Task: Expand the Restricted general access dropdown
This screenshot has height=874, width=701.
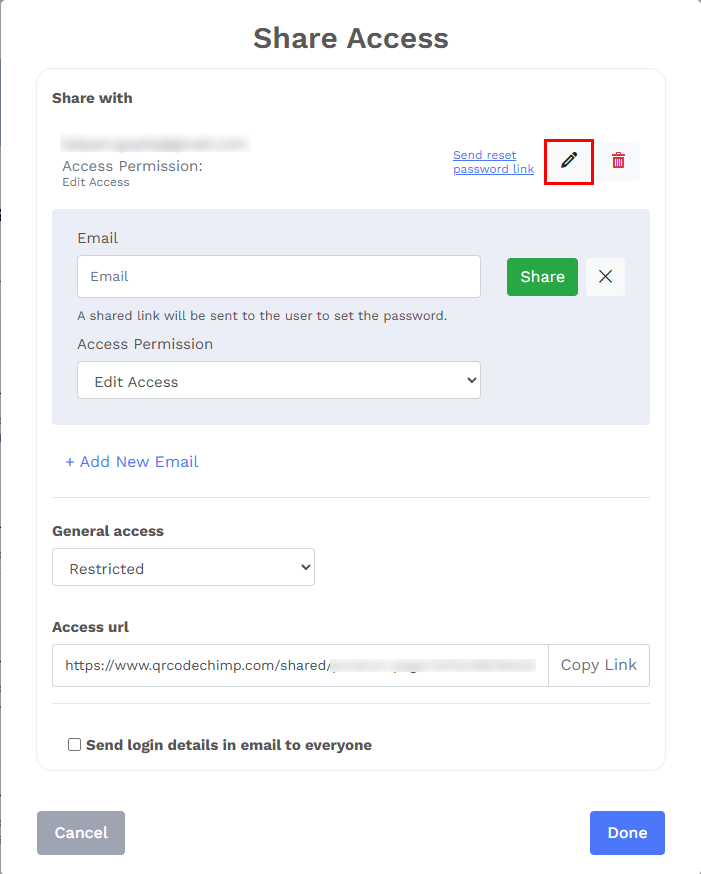Action: tap(183, 567)
